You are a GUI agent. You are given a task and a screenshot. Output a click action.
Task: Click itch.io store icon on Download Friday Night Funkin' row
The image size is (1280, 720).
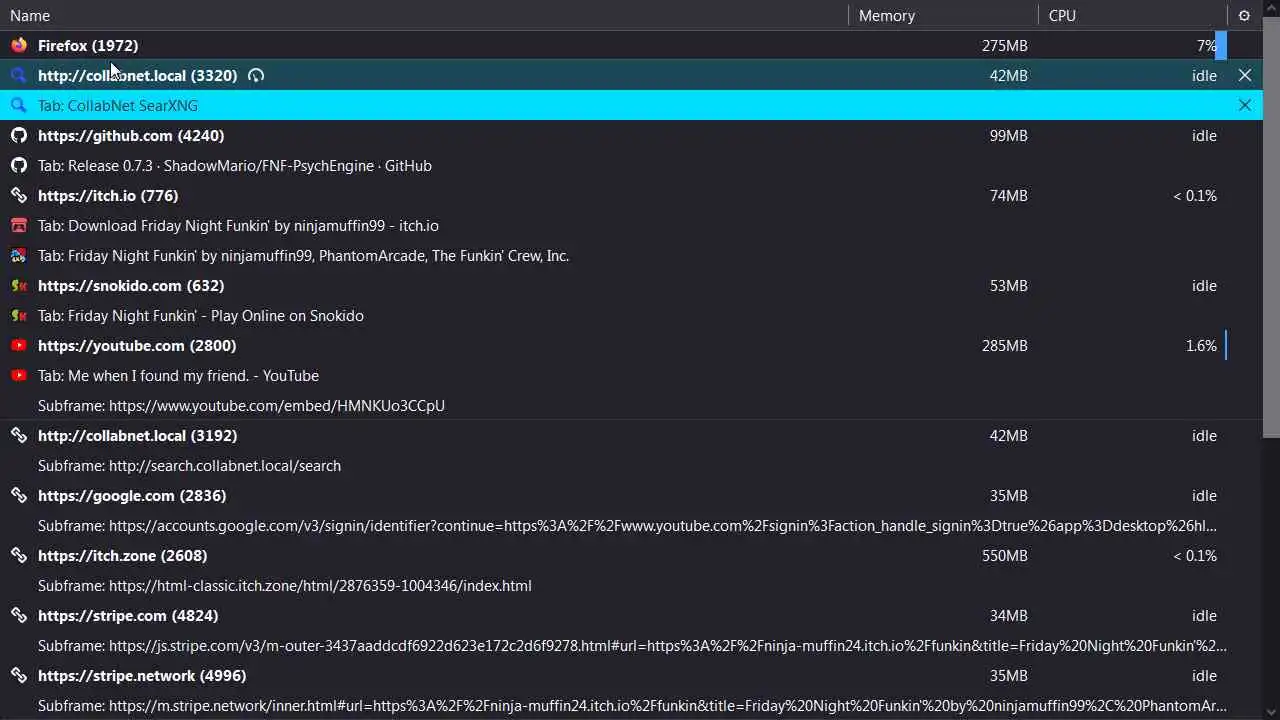coord(18,225)
